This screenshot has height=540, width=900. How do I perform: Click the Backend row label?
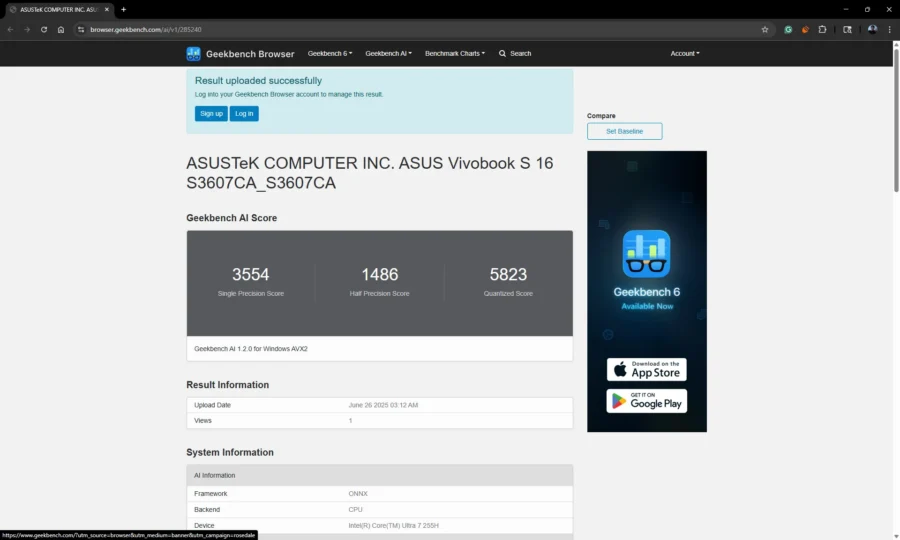(207, 510)
